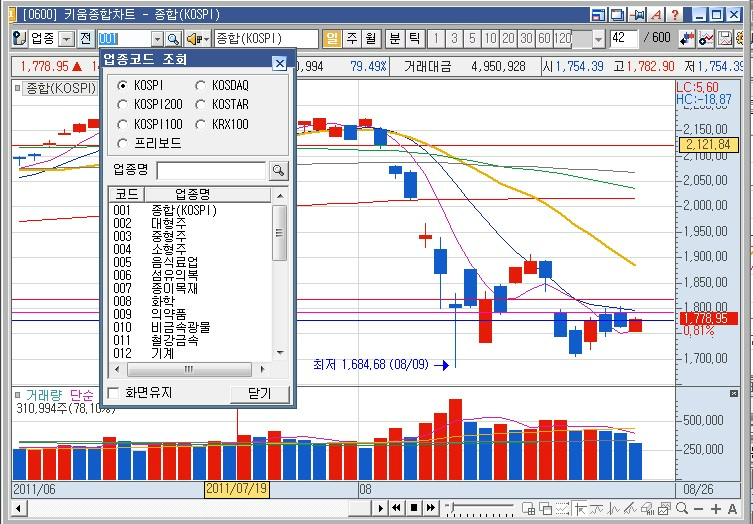Screen dimensions: 753x524
Task: Click the notepad icon beside the 업종 selector
Action: point(19,39)
